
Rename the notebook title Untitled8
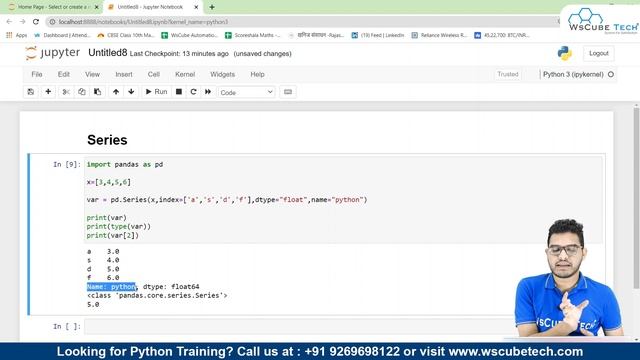(x=108, y=53)
